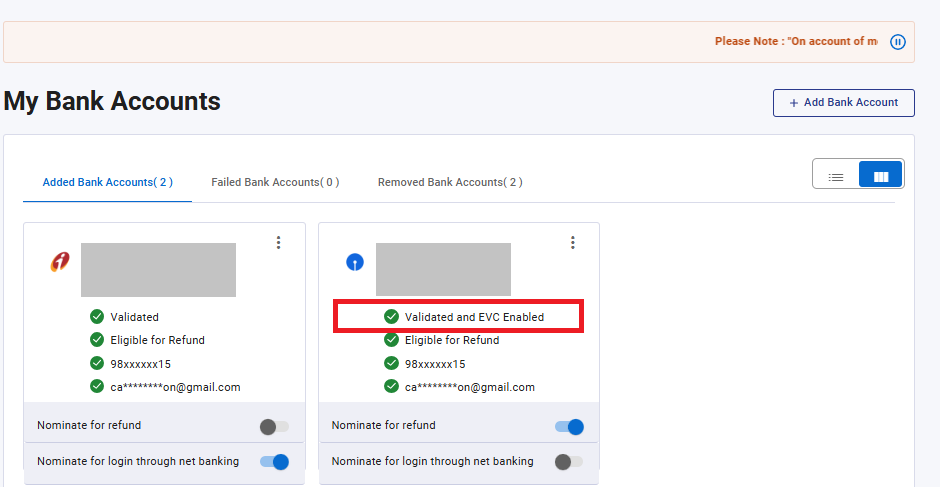Open the Failed Bank Accounts tab
The image size is (940, 487).
pos(275,182)
